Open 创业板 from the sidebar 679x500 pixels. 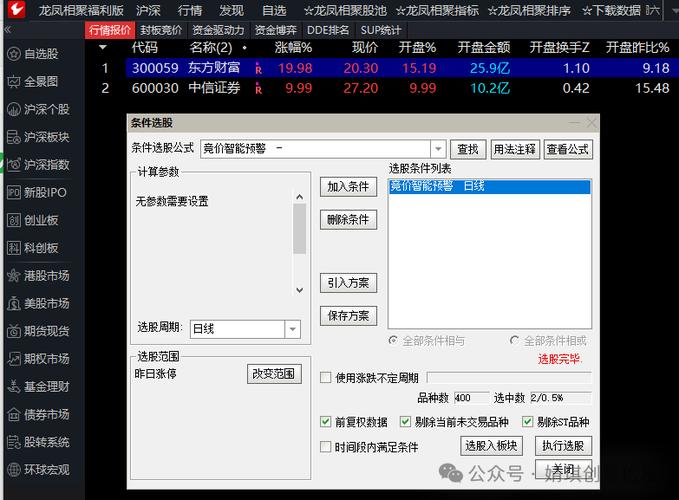33,220
